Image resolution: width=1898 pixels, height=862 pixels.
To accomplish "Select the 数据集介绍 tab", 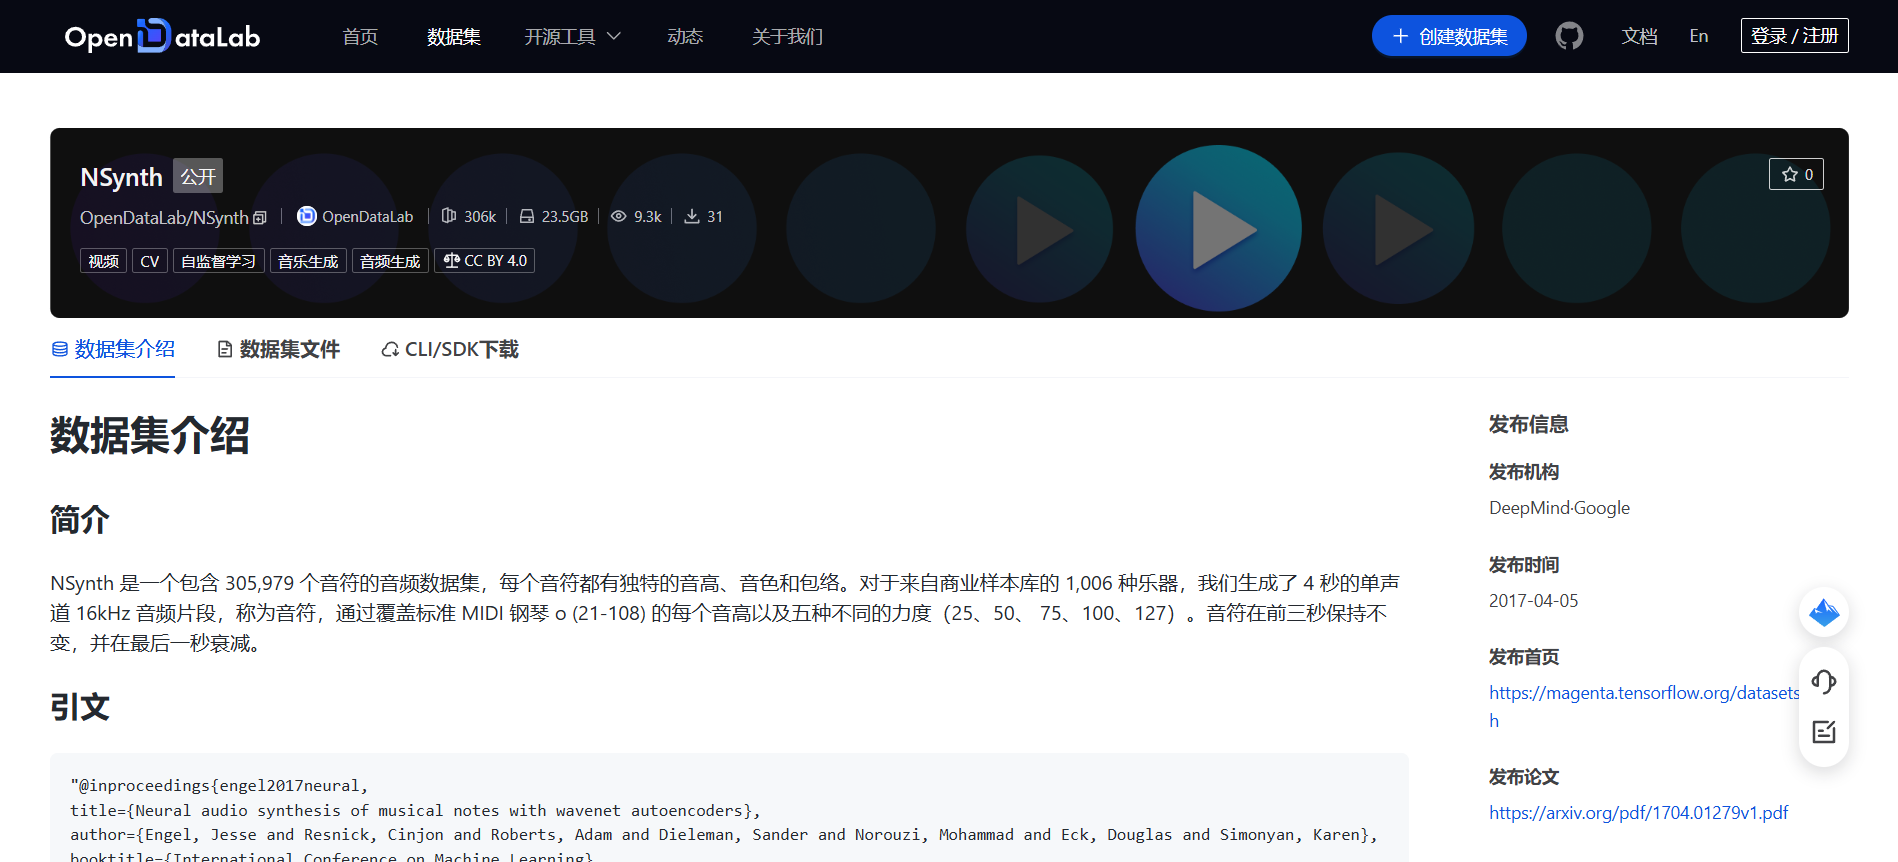I will pyautogui.click(x=113, y=349).
